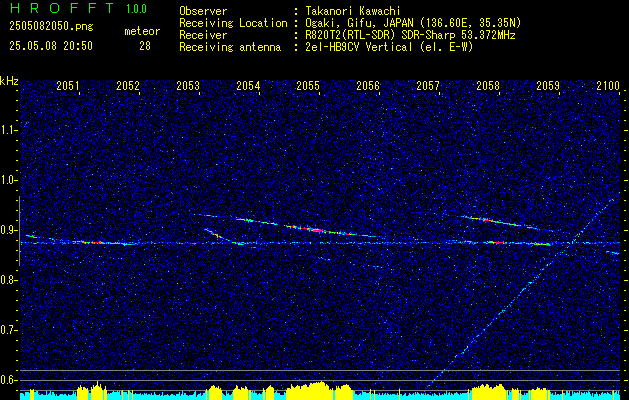Click the HROFFT 1.0.0 title text
Viewport: 629px width, 400px height.
tap(78, 8)
